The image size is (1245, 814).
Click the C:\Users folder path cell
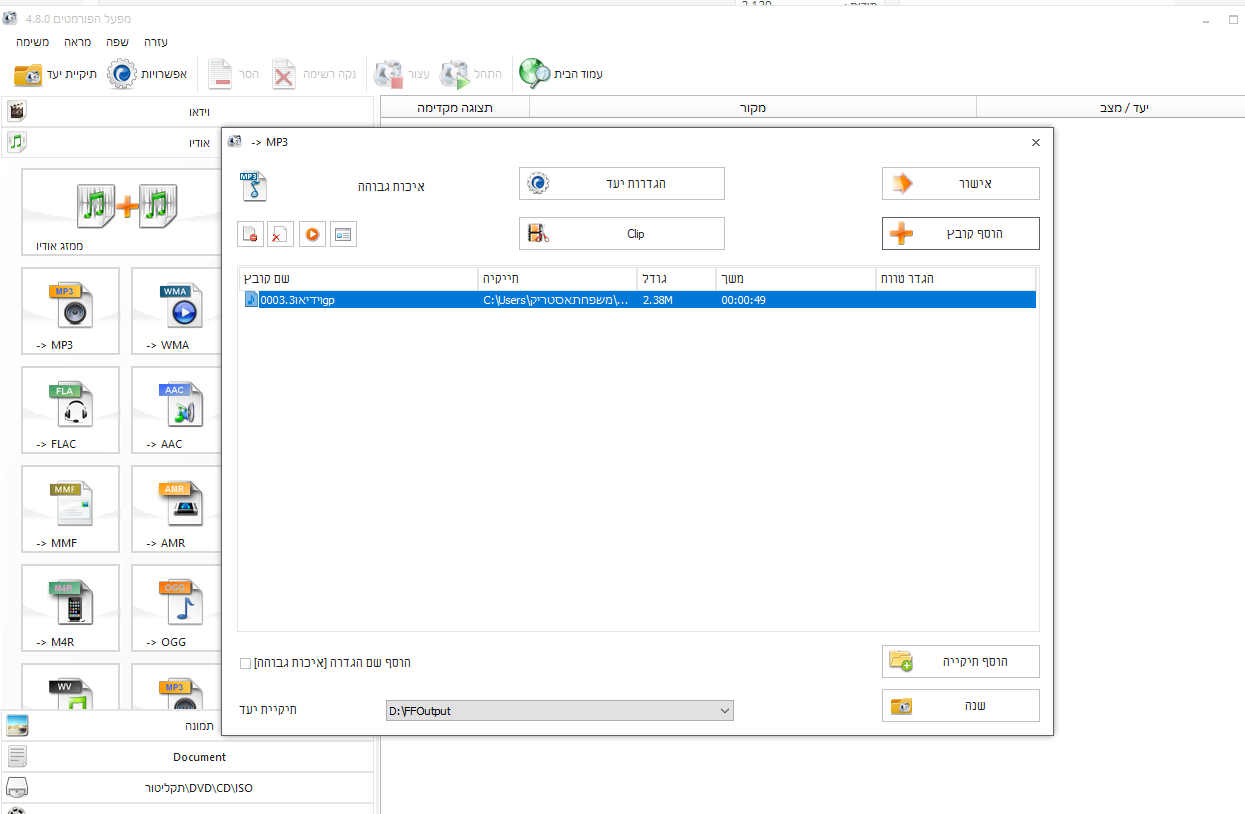coord(556,300)
